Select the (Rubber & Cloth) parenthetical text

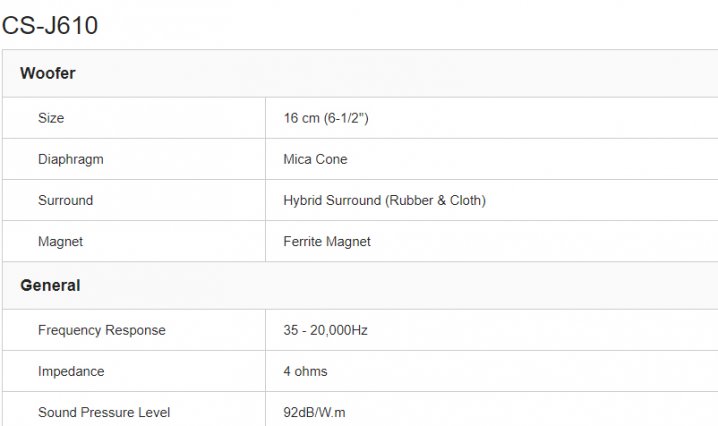(x=435, y=200)
